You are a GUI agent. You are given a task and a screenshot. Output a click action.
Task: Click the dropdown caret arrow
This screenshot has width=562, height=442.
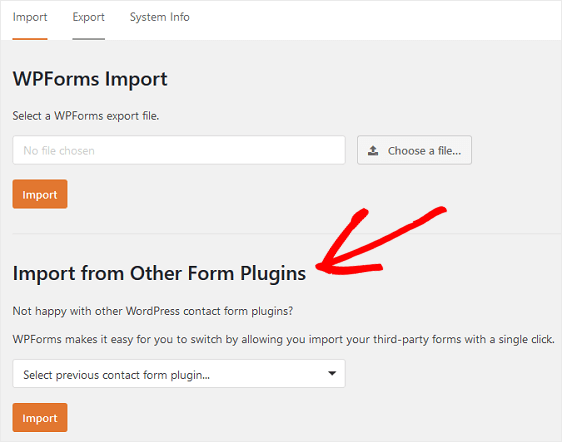332,374
